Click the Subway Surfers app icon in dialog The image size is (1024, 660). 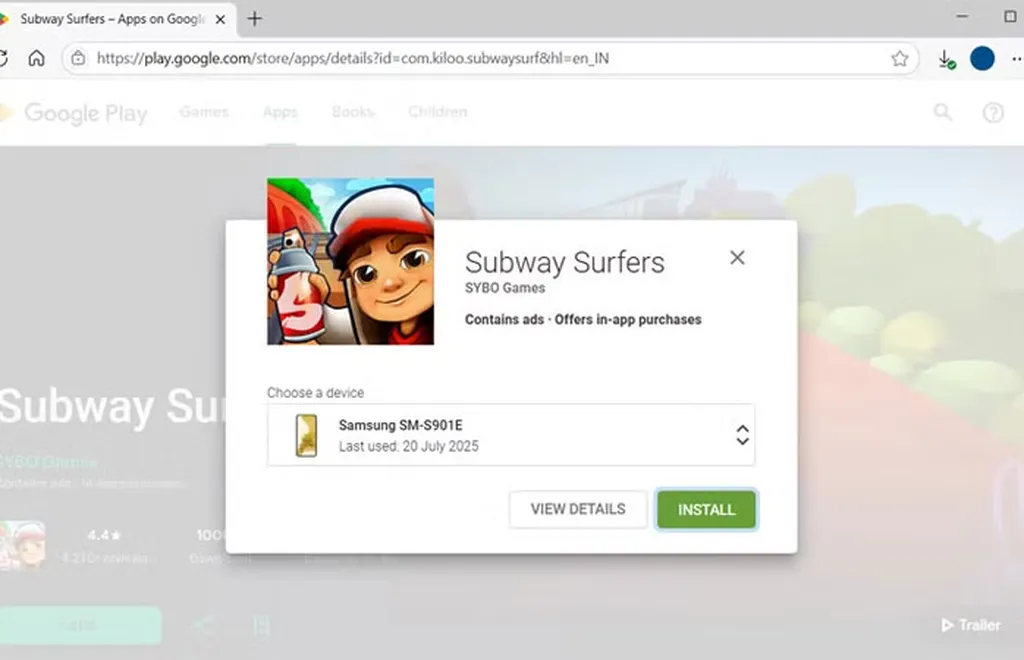click(x=351, y=261)
